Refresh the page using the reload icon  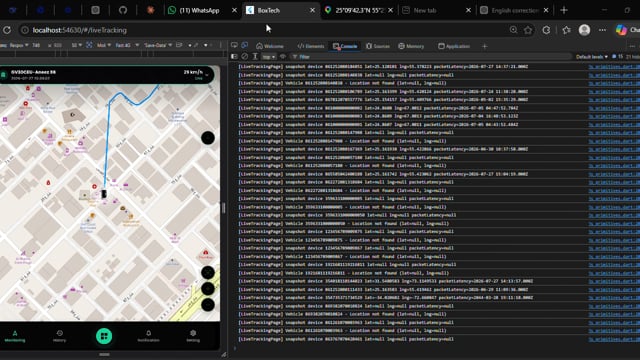[x=7, y=30]
